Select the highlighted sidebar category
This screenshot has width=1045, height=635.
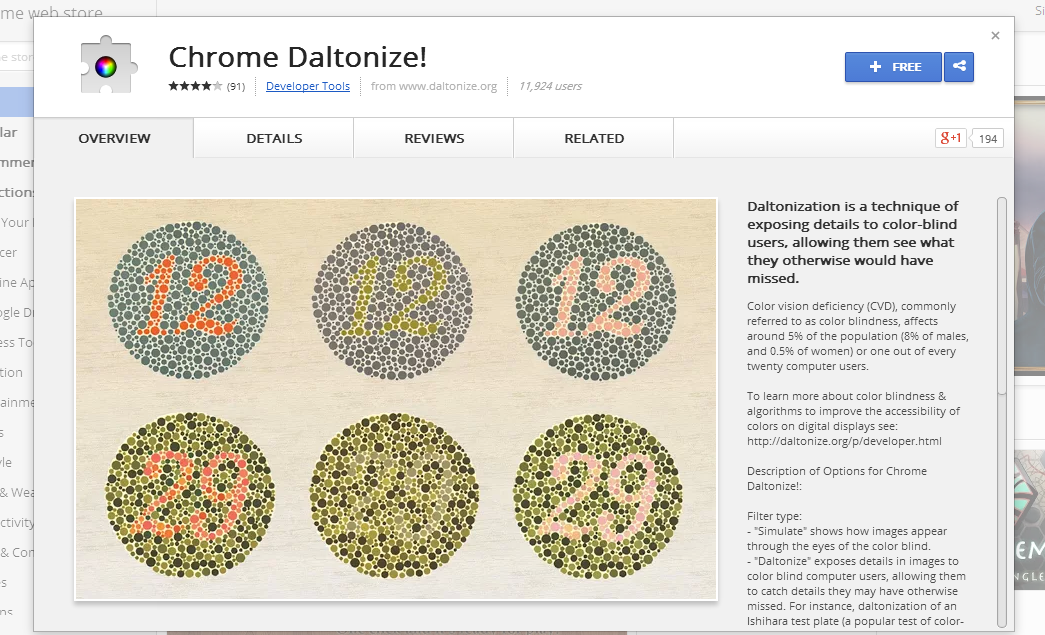pos(15,101)
